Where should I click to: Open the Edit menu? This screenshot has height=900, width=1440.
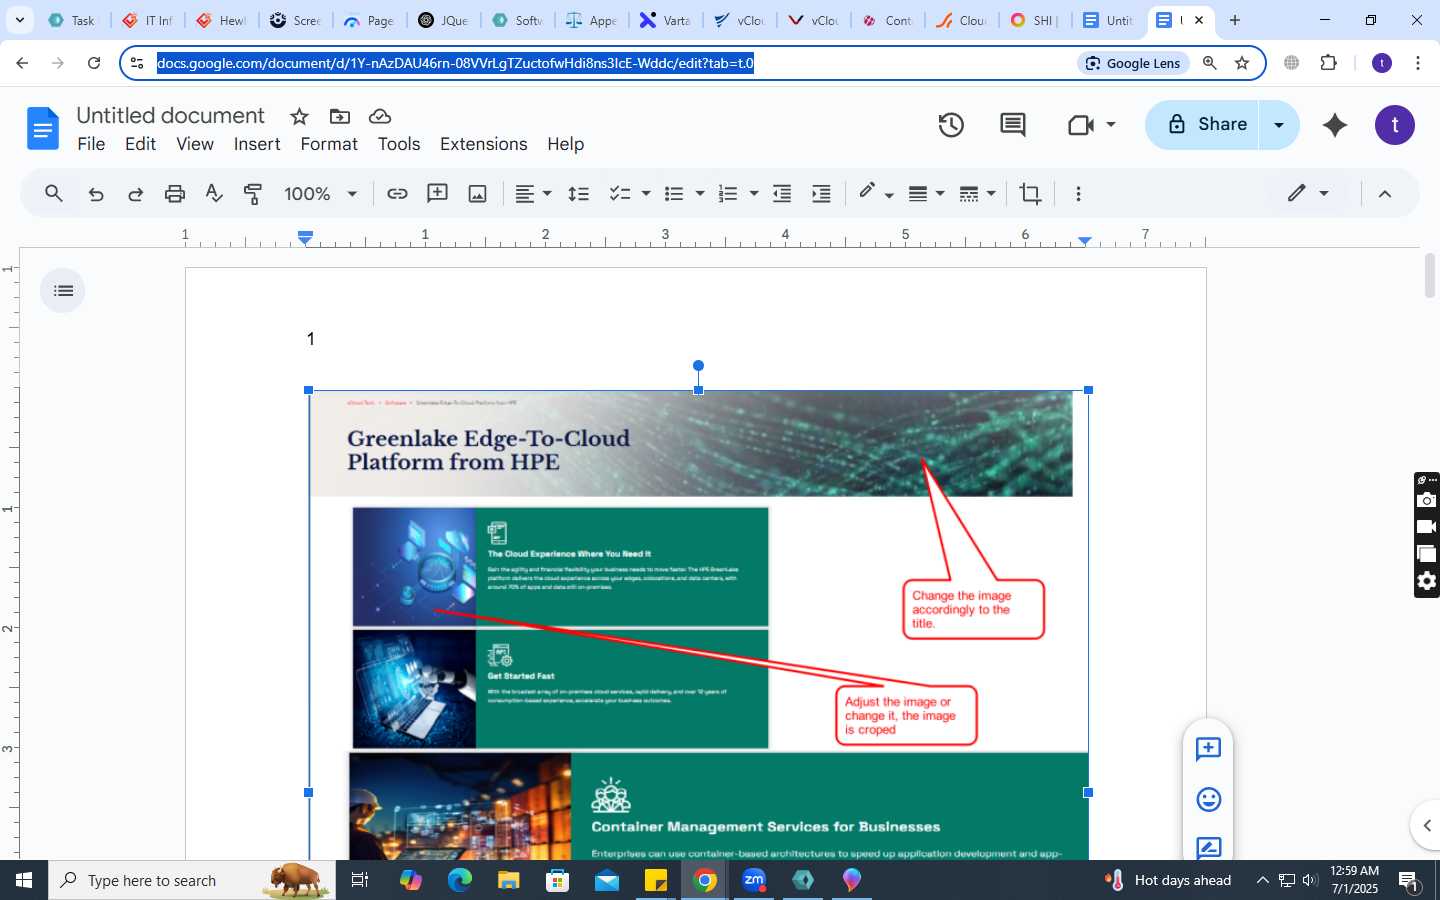pyautogui.click(x=140, y=144)
